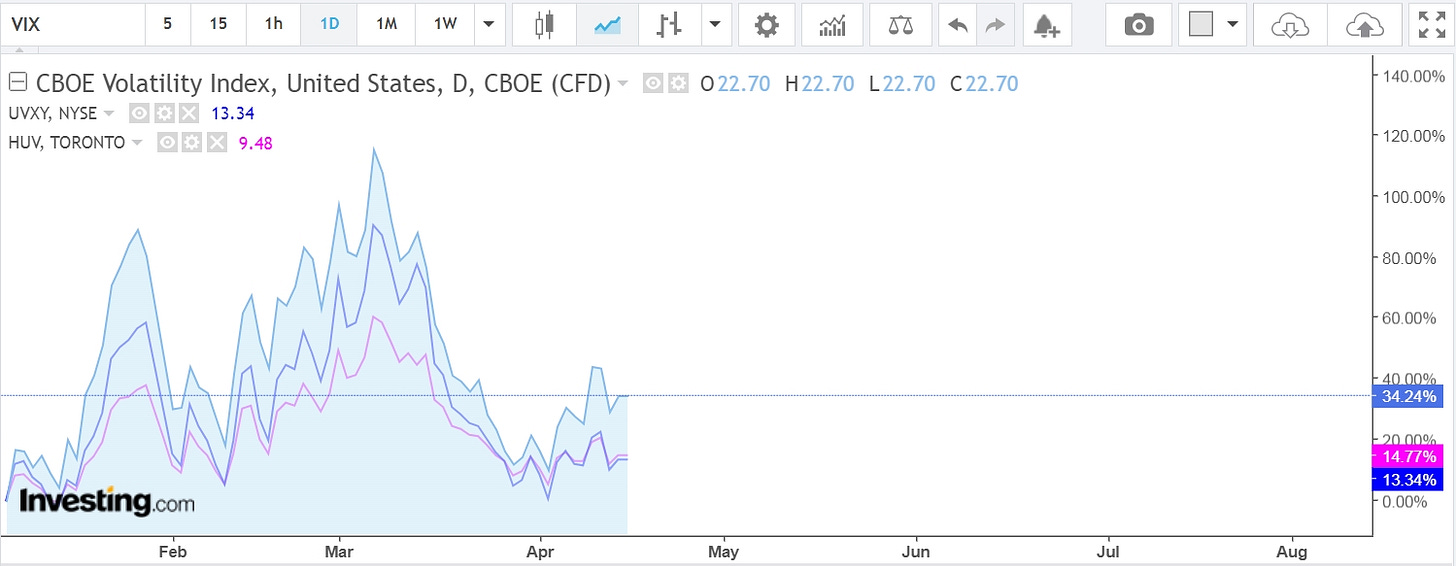The height and width of the screenshot is (566, 1456).
Task: Switch to the 1W interval
Action: (446, 24)
